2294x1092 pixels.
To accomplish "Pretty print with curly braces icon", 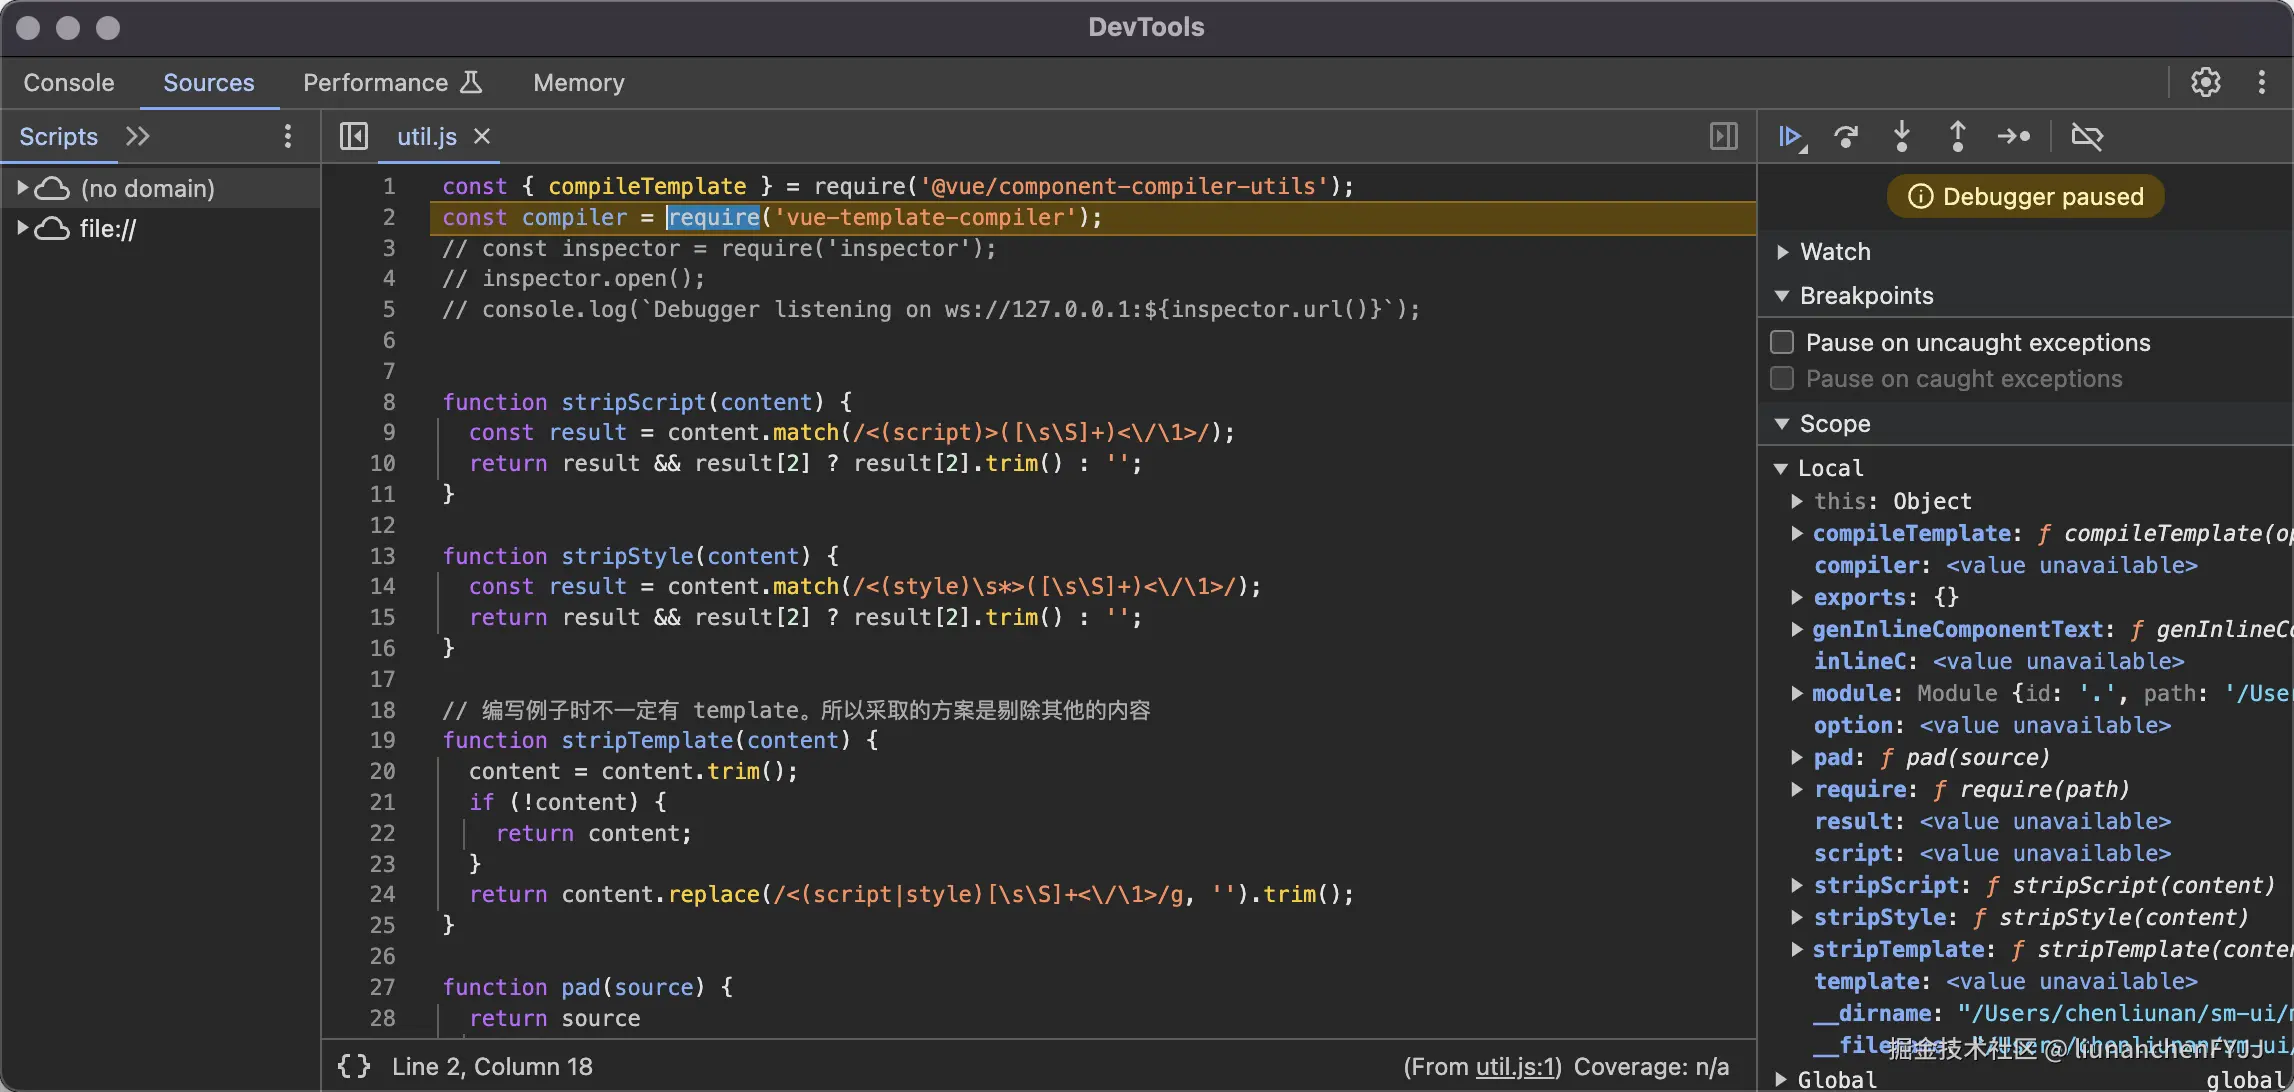I will point(353,1066).
